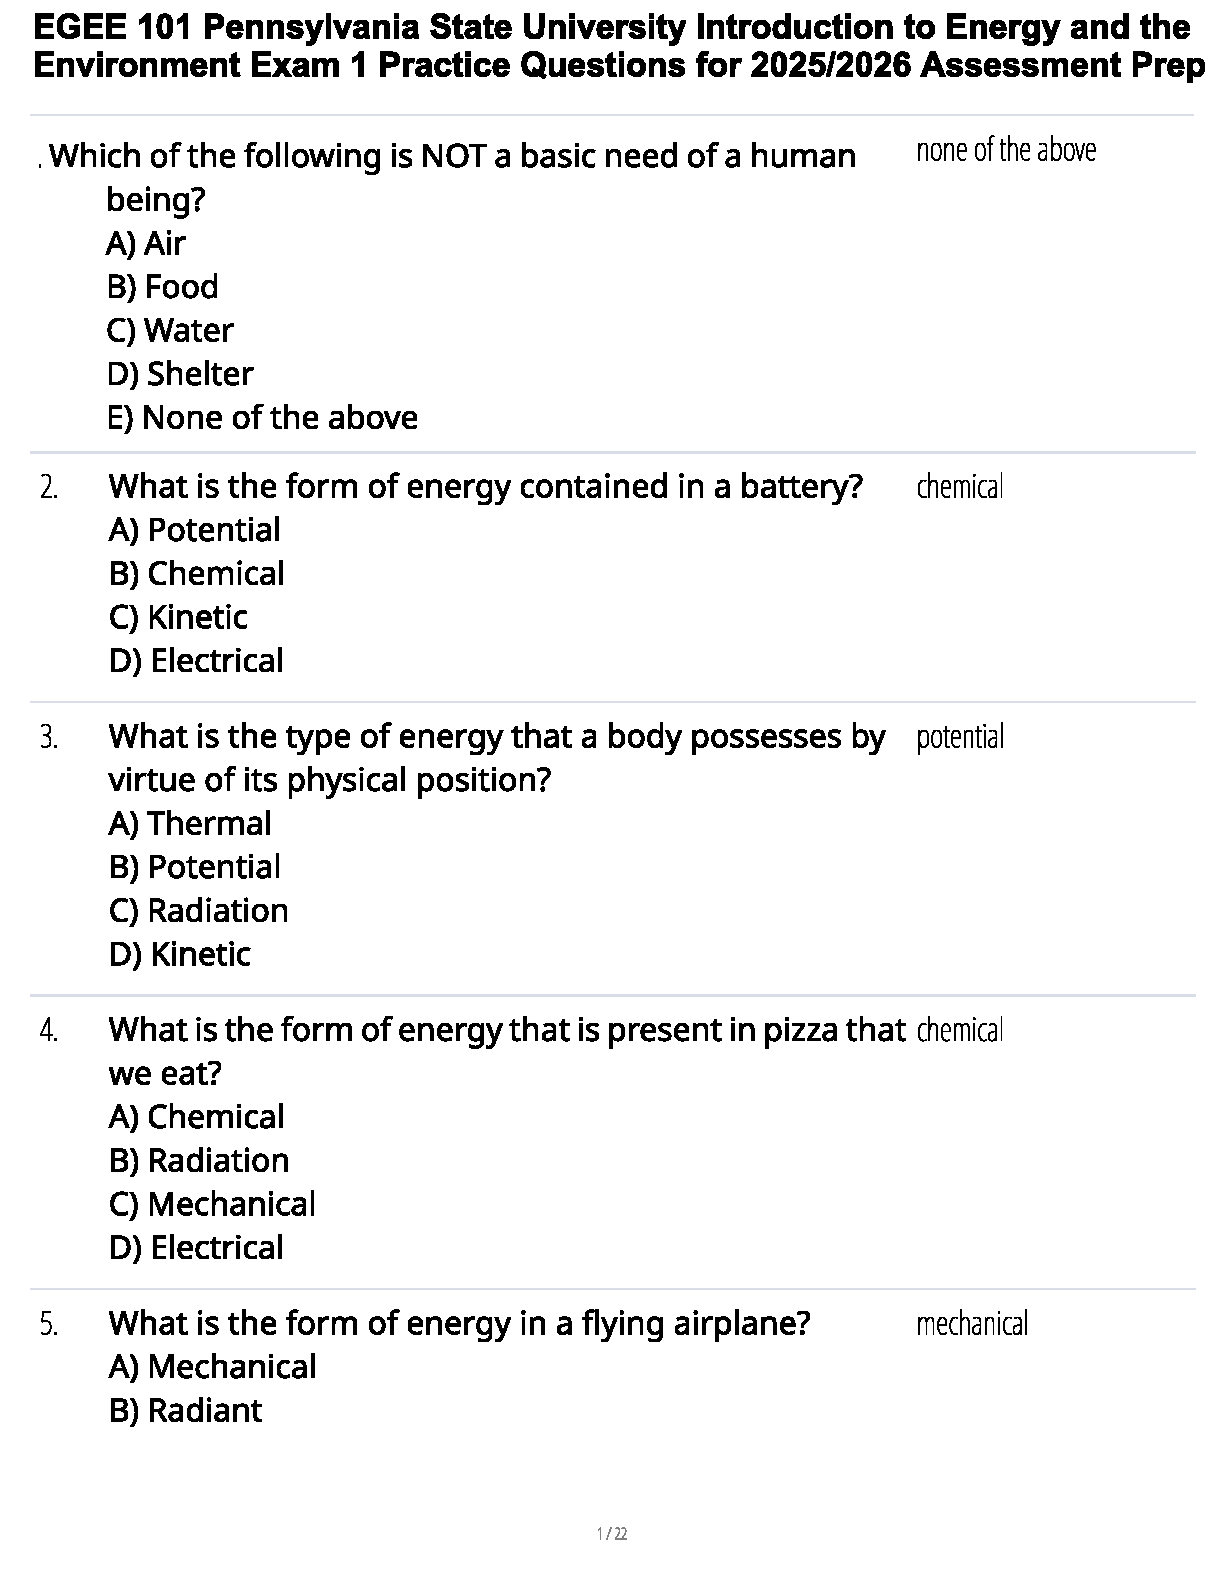The image size is (1224, 1584).
Task: Click the 'mechanical' answer in right column
Action: [971, 1324]
